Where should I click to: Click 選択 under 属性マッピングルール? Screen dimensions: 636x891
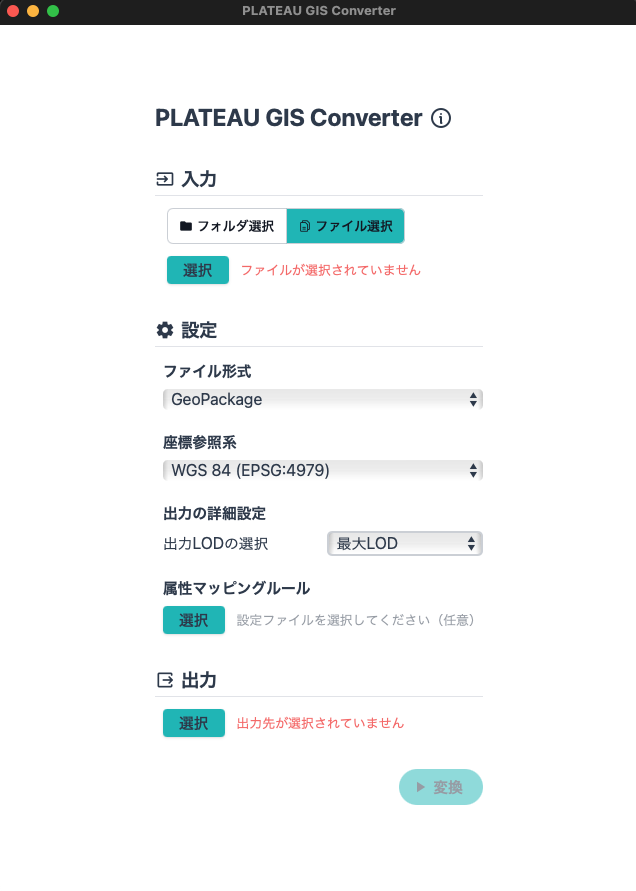tap(193, 620)
